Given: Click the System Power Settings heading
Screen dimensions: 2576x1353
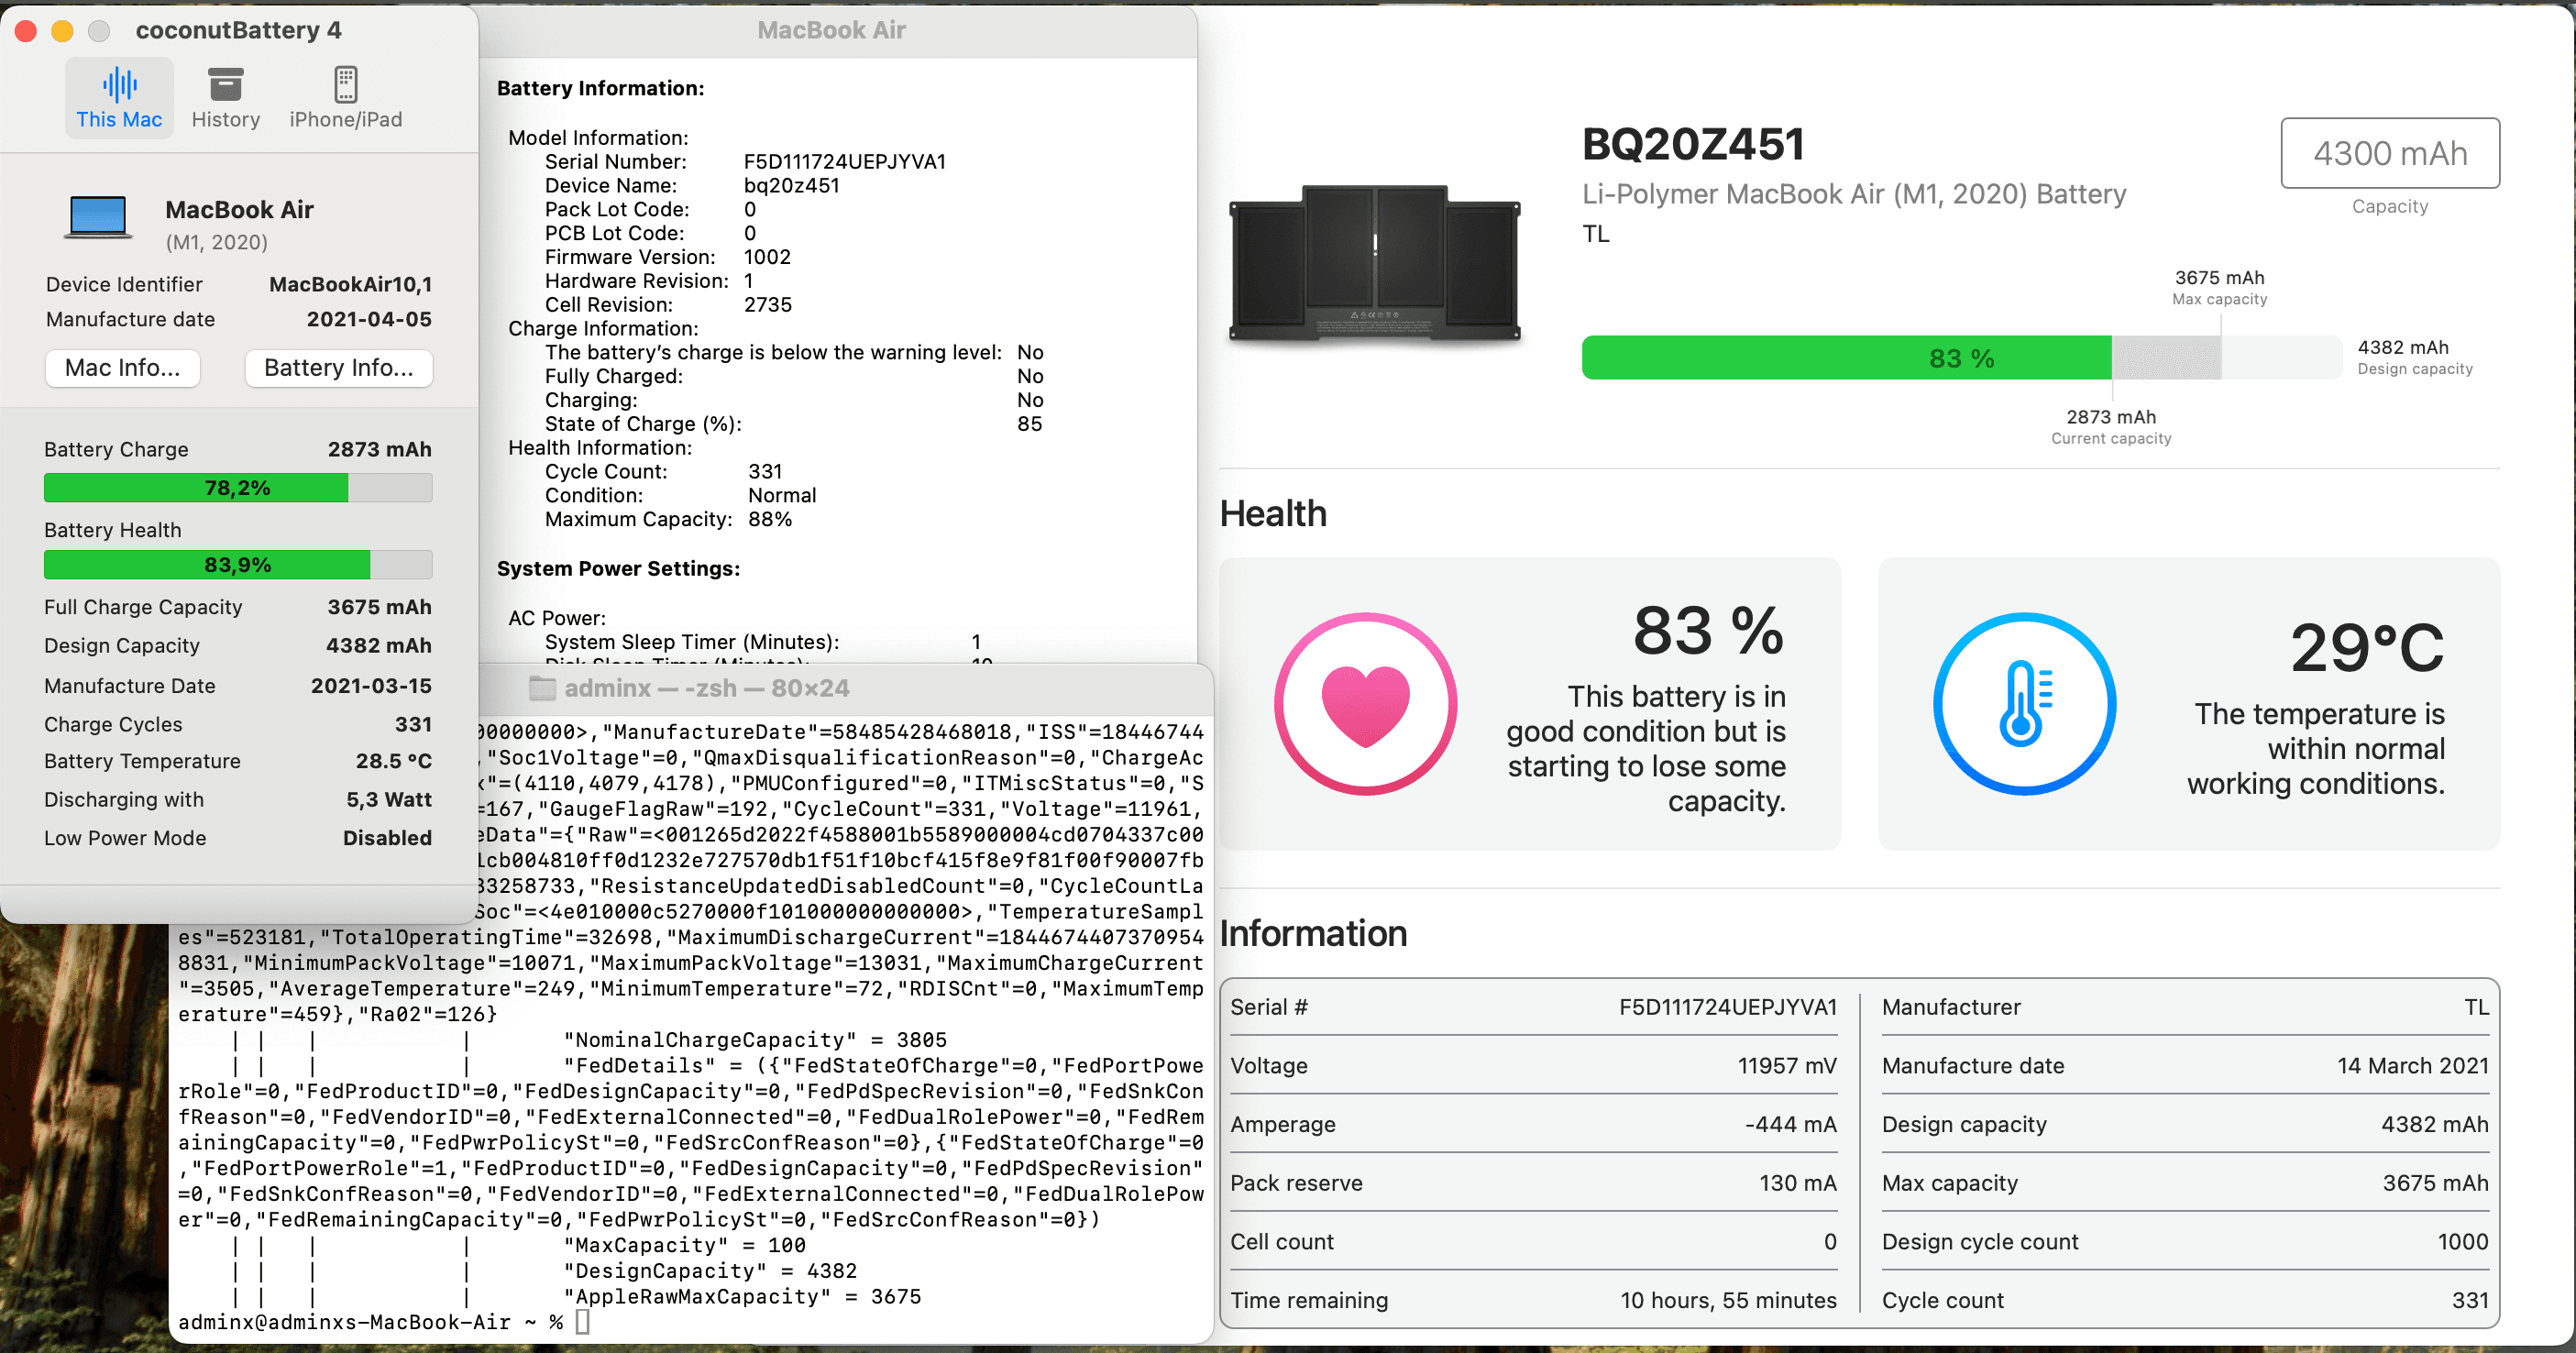Looking at the screenshot, I should pos(618,569).
